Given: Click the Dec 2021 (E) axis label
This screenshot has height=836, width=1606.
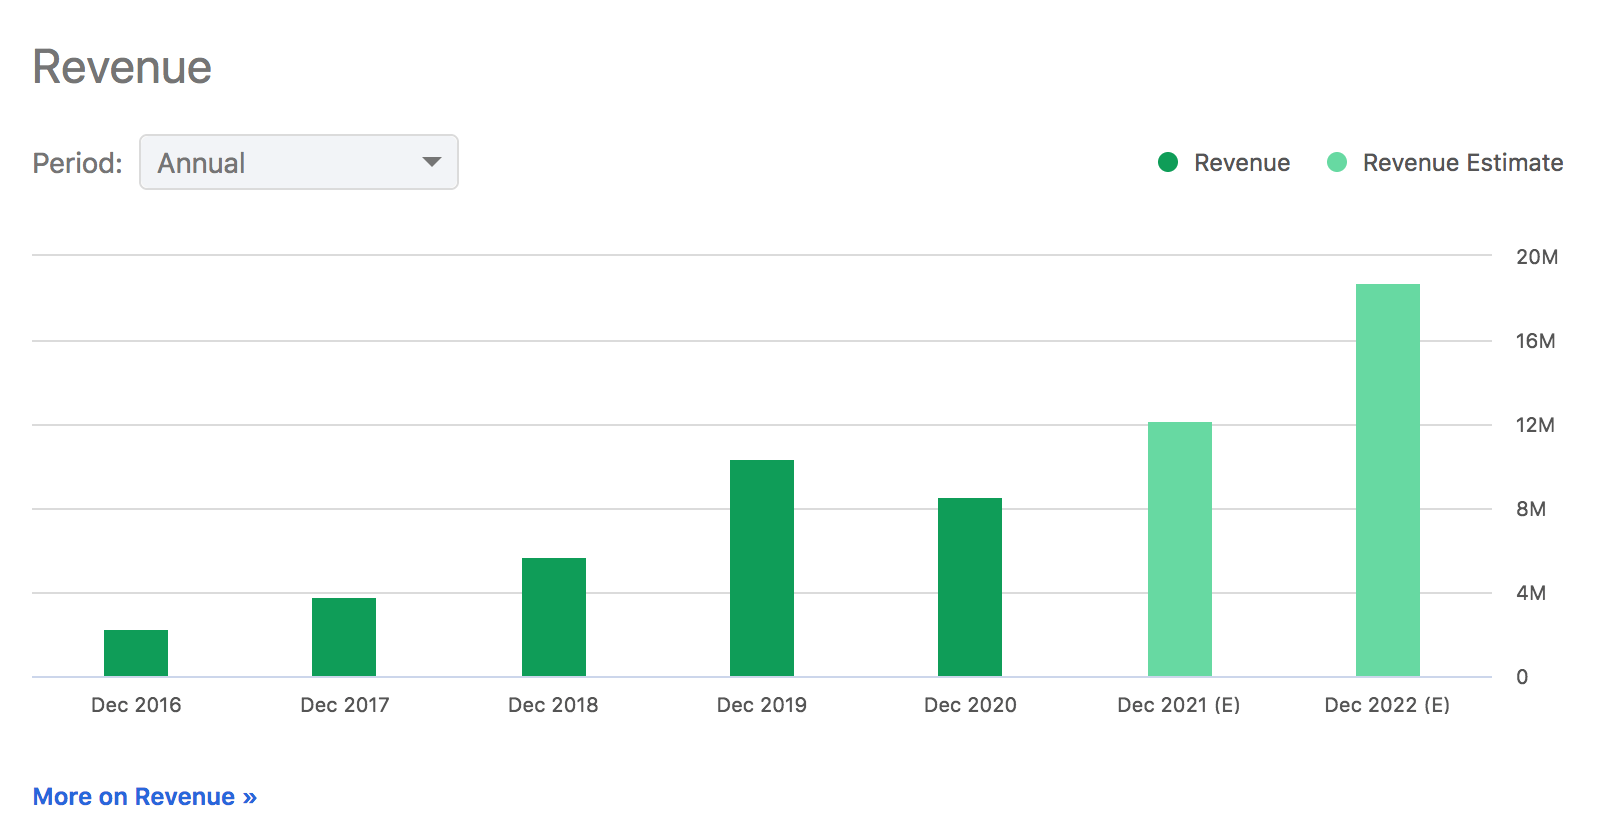Looking at the screenshot, I should click(1178, 705).
